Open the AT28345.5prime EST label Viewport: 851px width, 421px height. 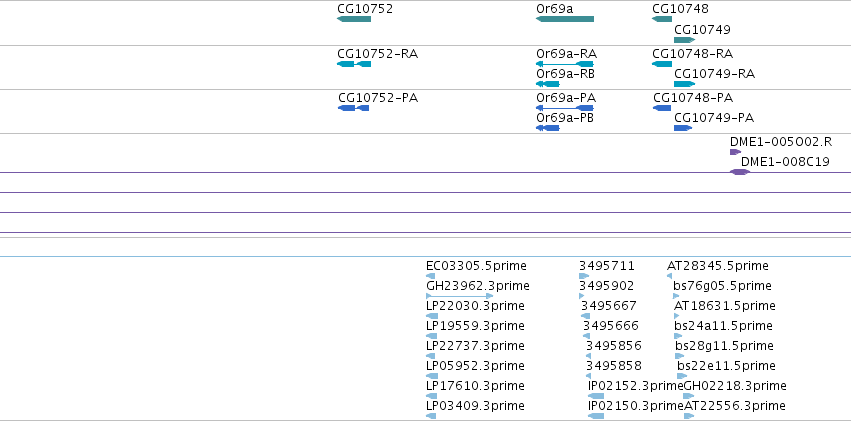(718, 266)
